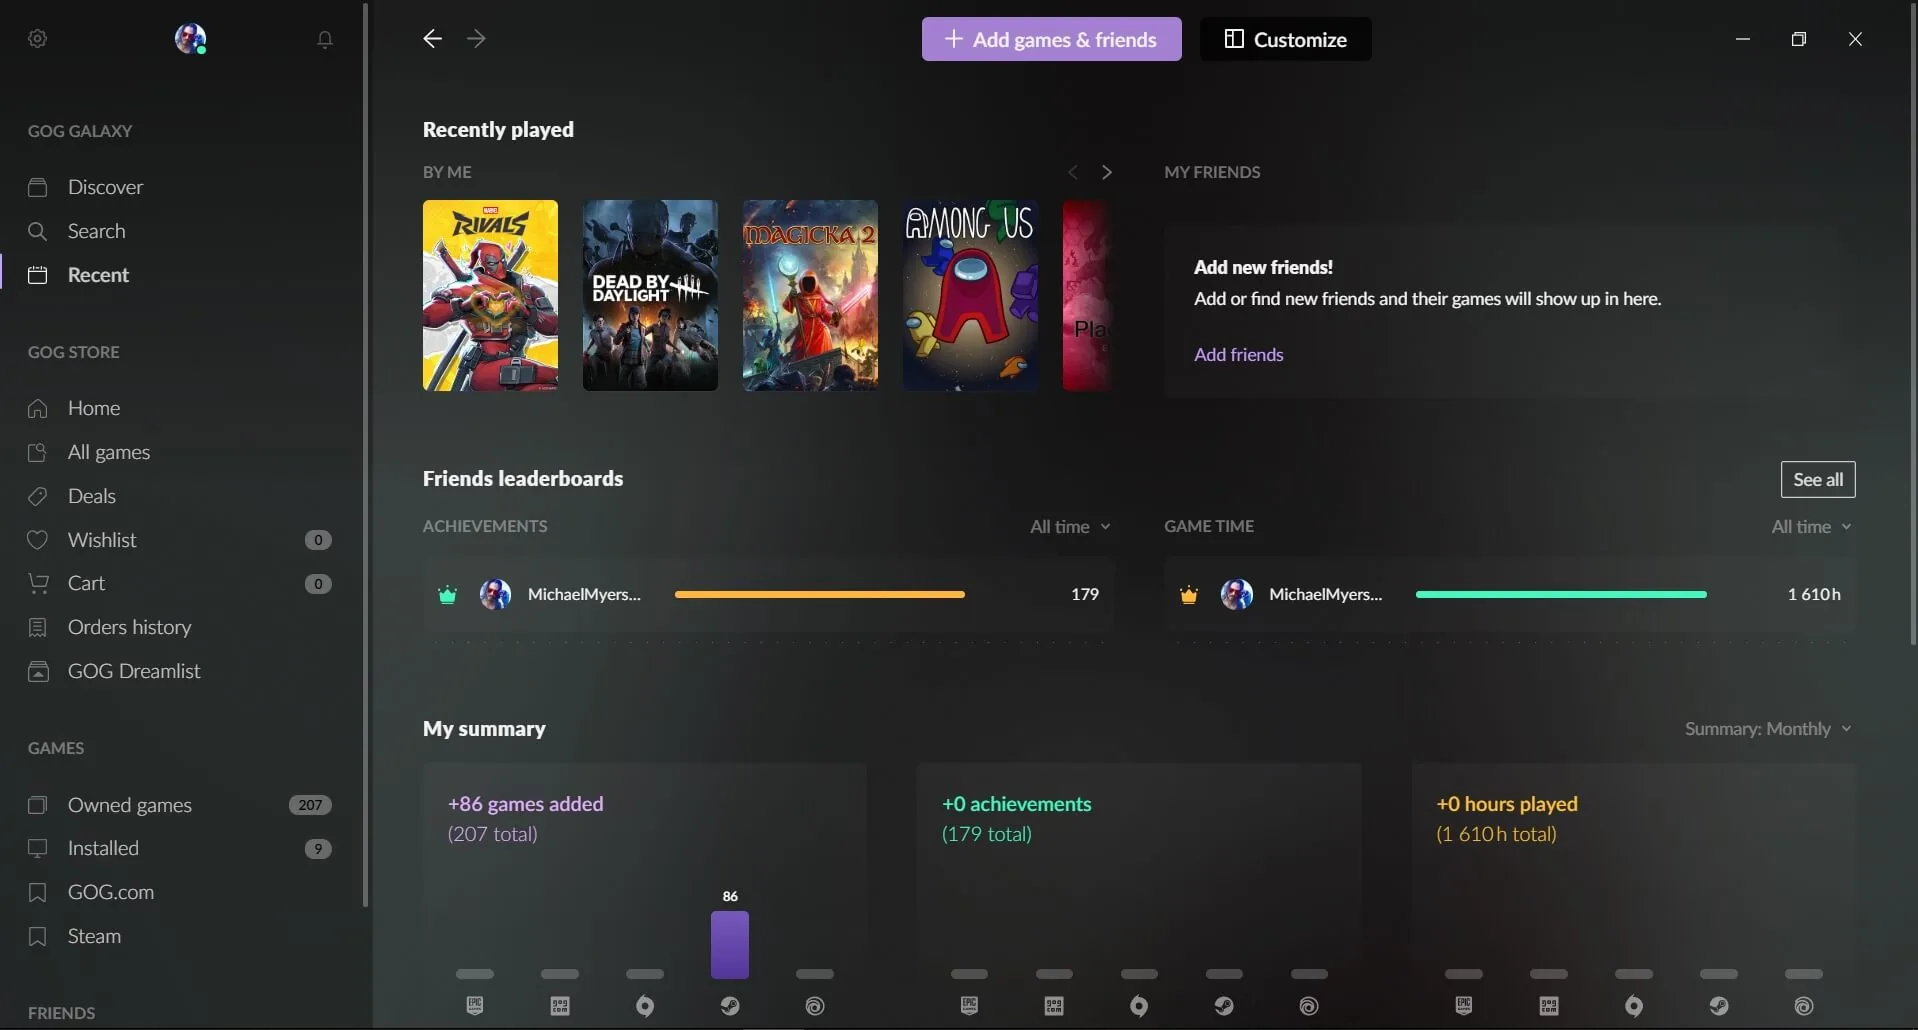
Task: Click Ubisoft icon under games added
Action: [x=815, y=1006]
